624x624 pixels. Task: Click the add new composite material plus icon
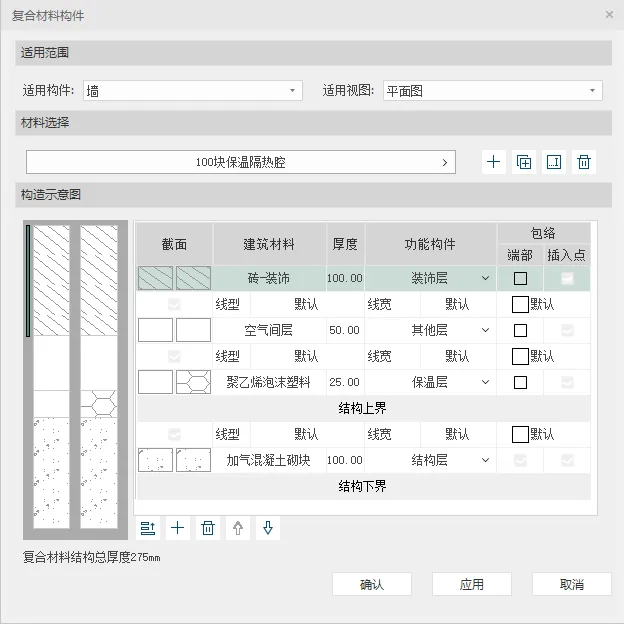(493, 162)
